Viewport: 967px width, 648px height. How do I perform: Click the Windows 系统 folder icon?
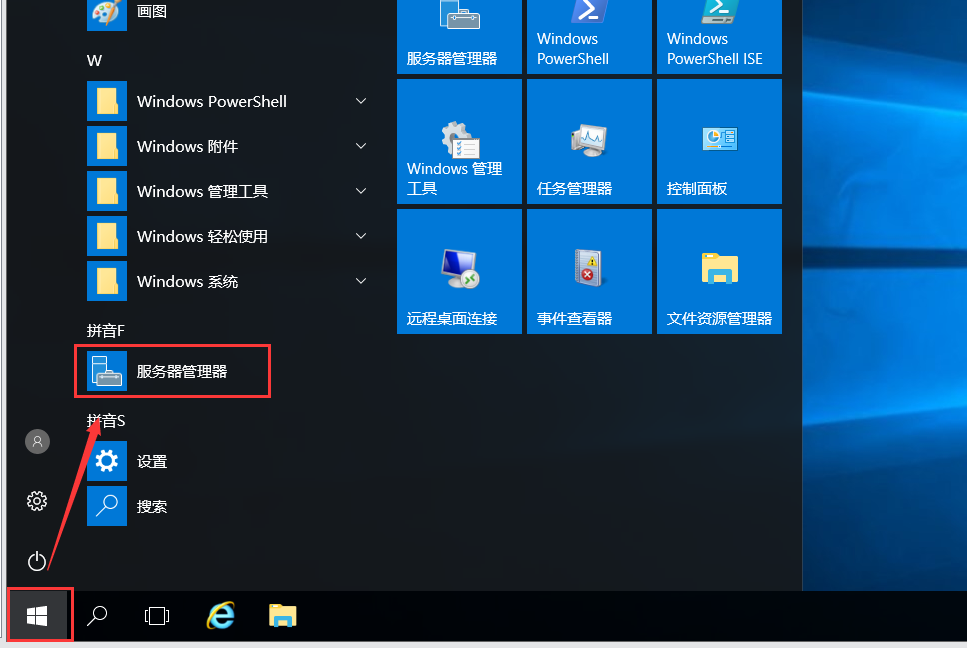tap(107, 281)
